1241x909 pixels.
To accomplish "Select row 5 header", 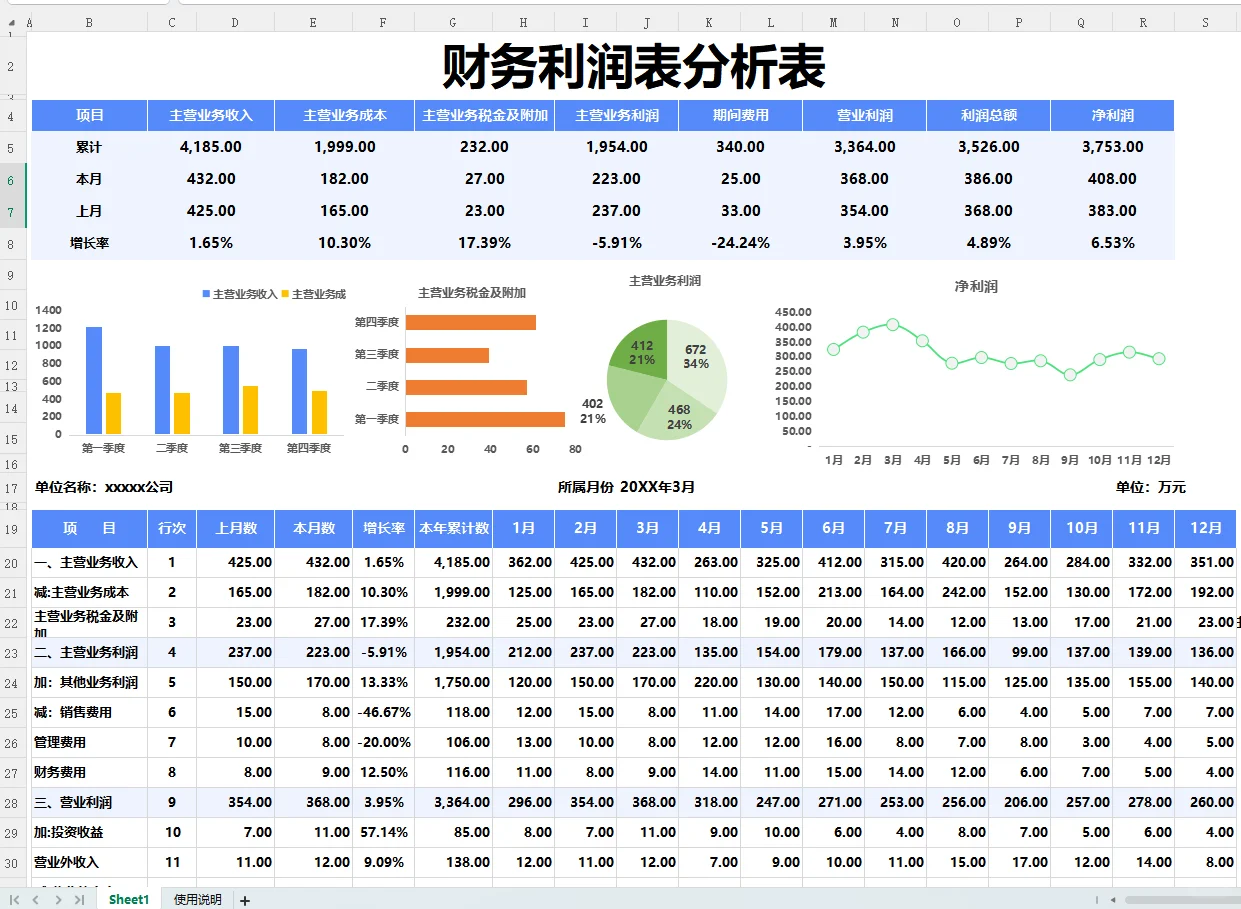I will point(10,146).
